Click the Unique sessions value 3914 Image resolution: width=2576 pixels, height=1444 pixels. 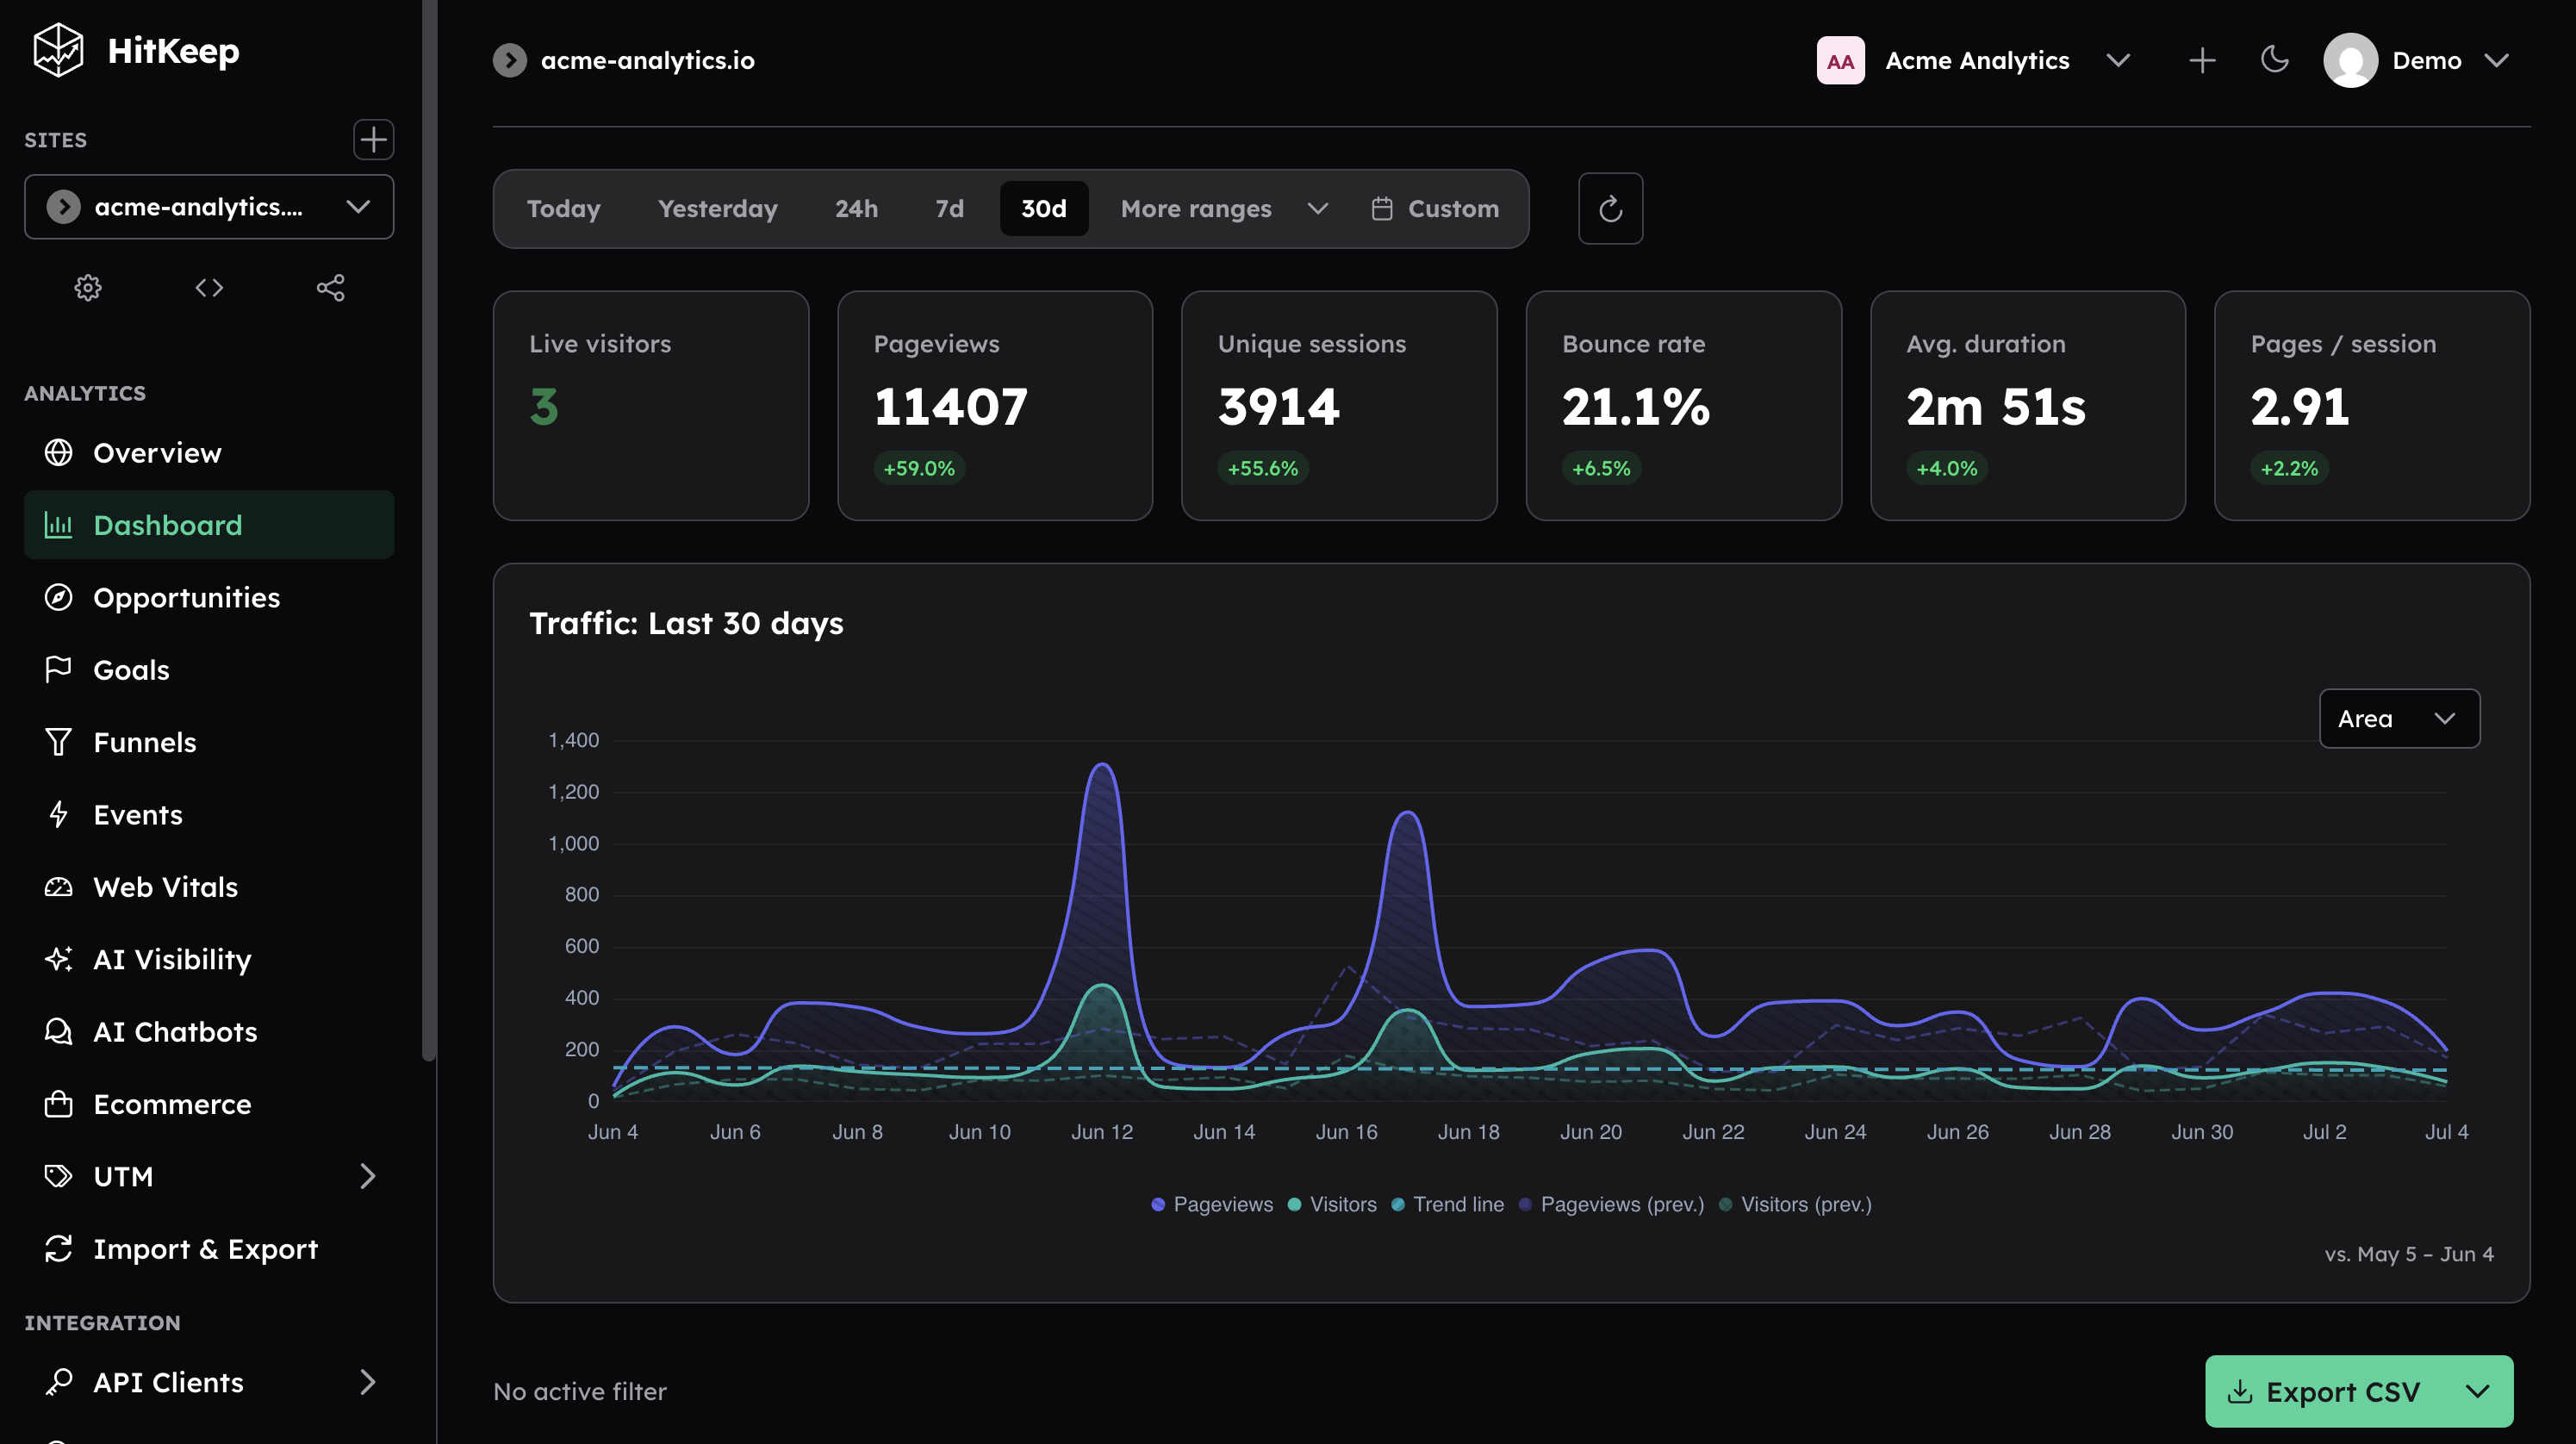click(1279, 407)
